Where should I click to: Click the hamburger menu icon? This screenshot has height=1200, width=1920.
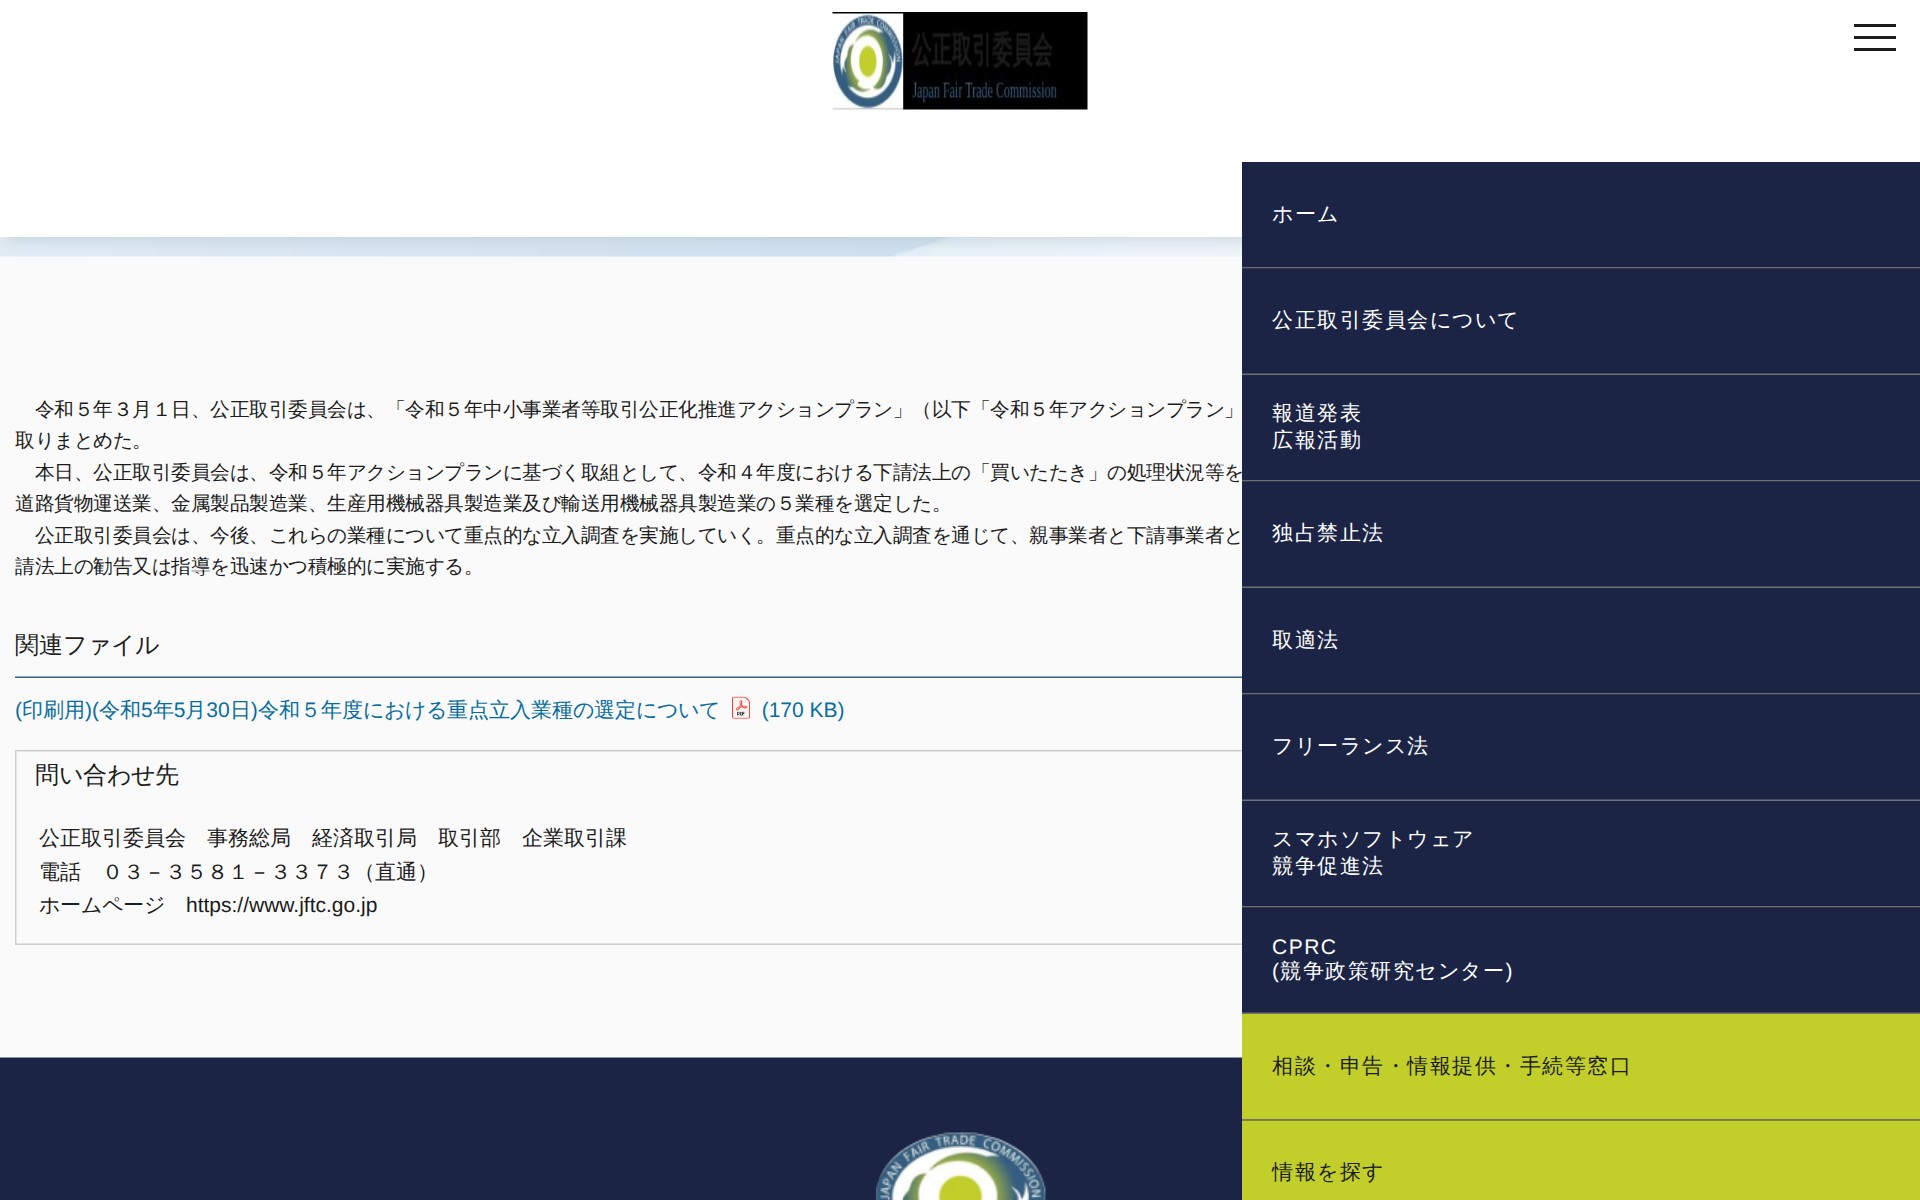tap(1876, 37)
